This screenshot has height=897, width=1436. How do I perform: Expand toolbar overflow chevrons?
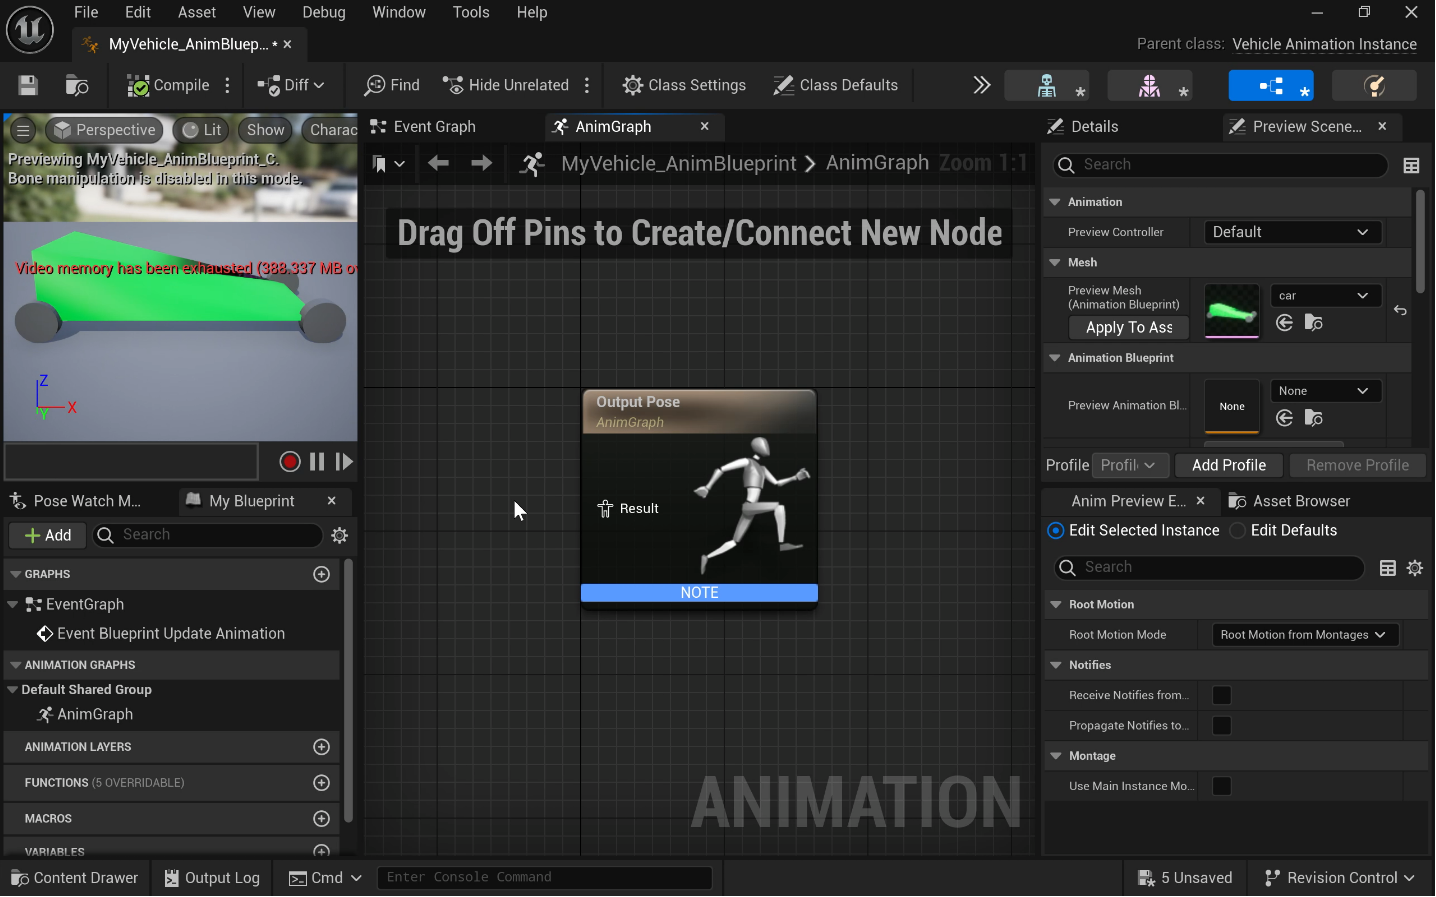(982, 85)
